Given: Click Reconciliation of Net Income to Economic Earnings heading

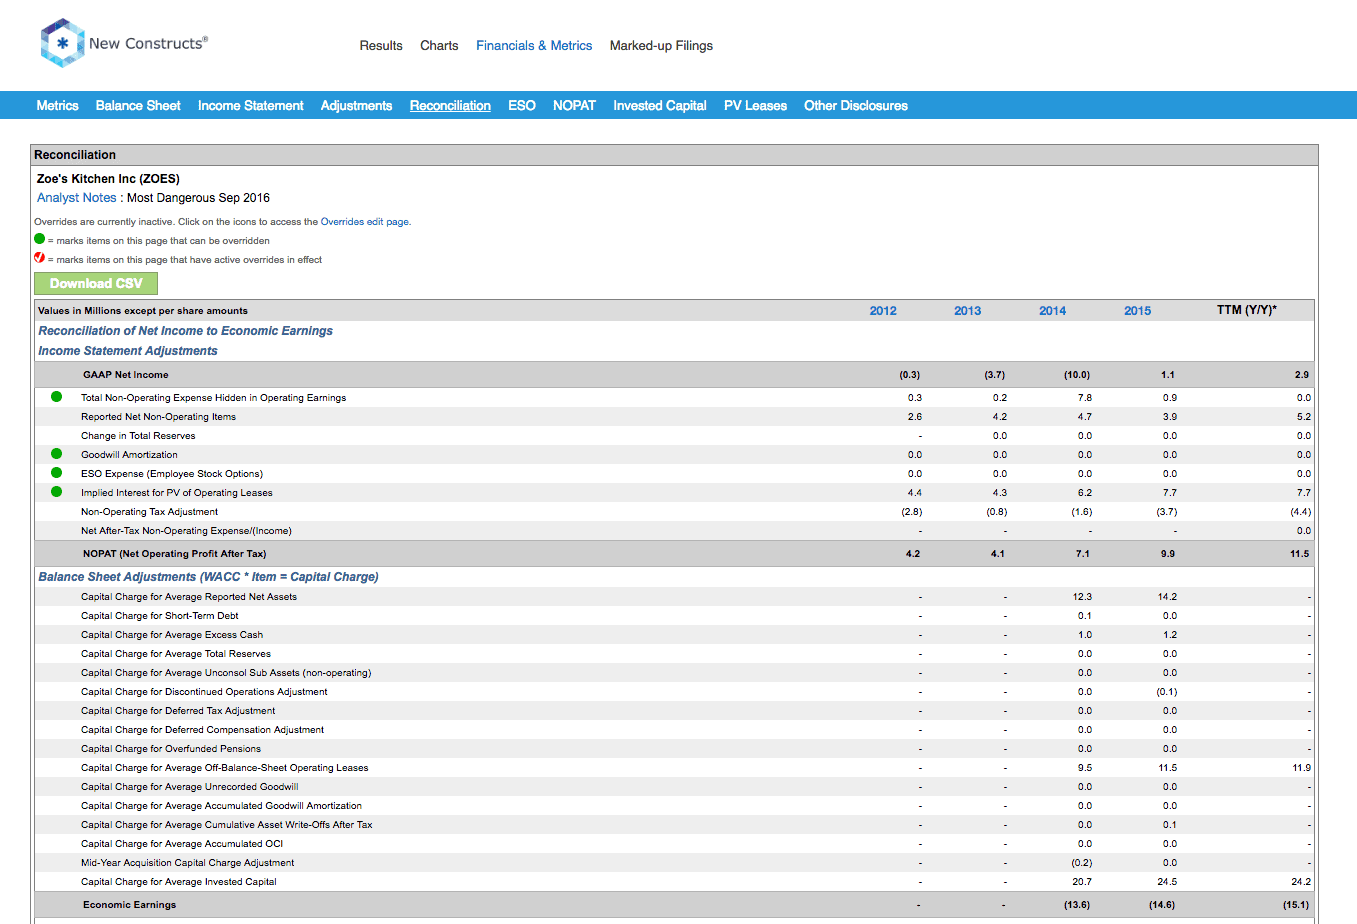Looking at the screenshot, I should pyautogui.click(x=185, y=331).
